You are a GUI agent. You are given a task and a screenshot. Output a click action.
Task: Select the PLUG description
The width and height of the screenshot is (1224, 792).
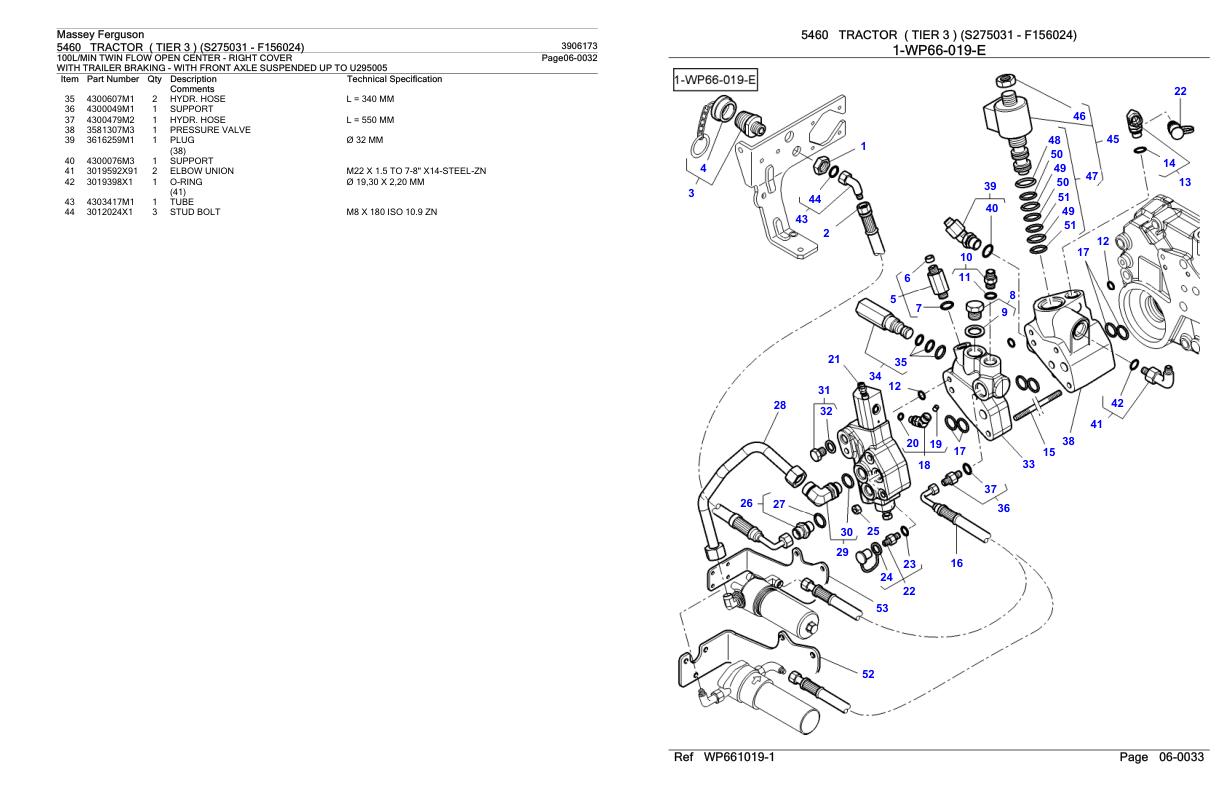point(182,140)
